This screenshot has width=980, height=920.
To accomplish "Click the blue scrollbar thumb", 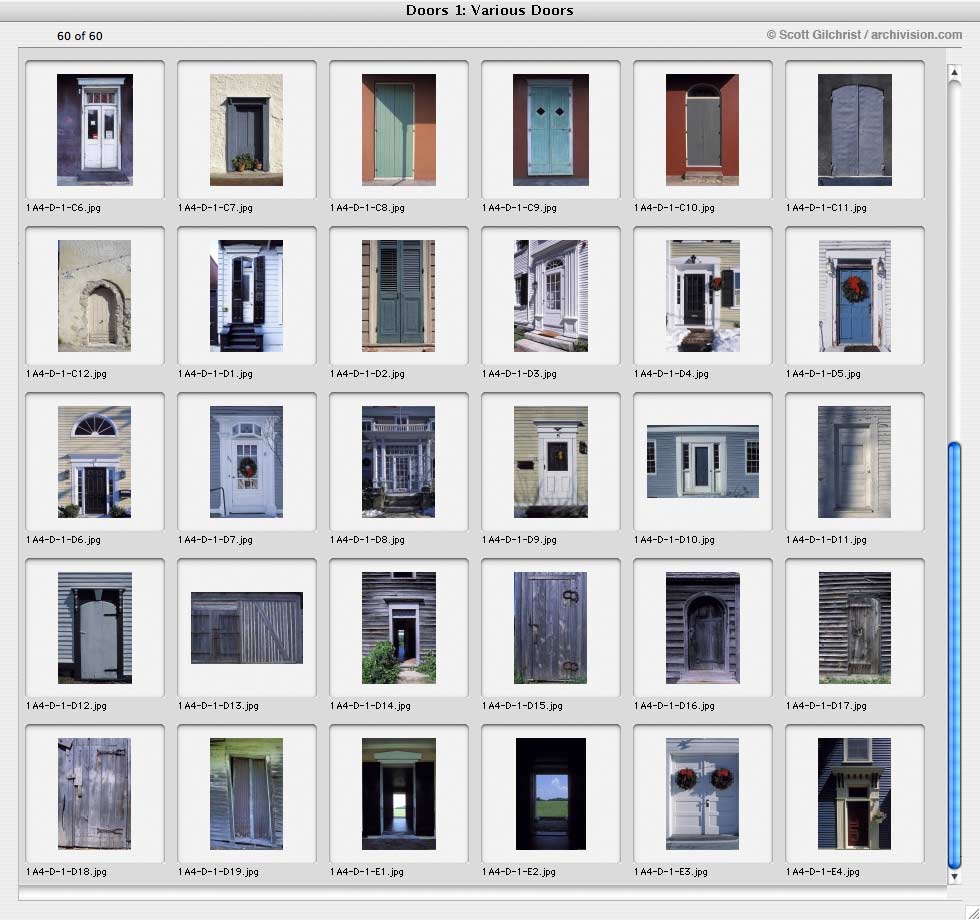I will [954, 655].
